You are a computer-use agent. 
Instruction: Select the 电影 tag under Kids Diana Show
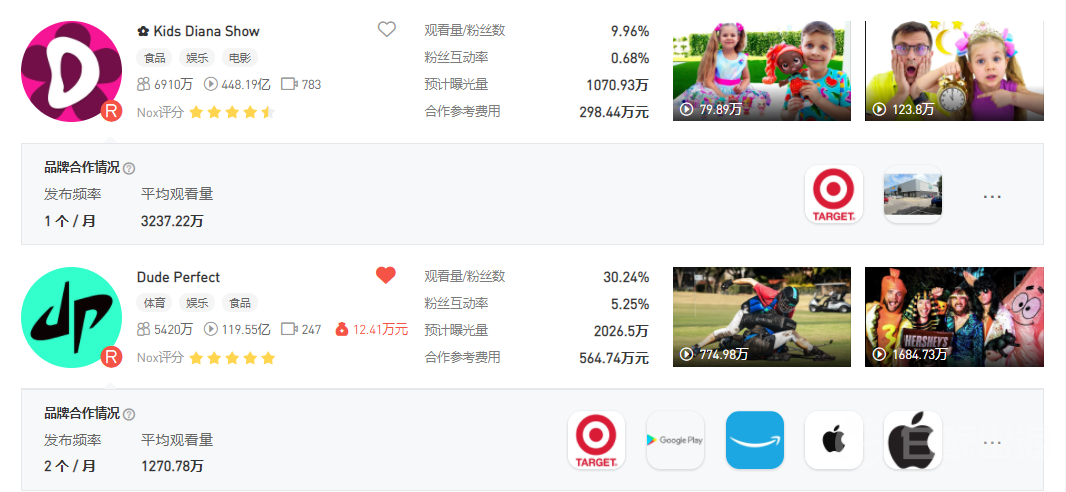click(x=238, y=58)
